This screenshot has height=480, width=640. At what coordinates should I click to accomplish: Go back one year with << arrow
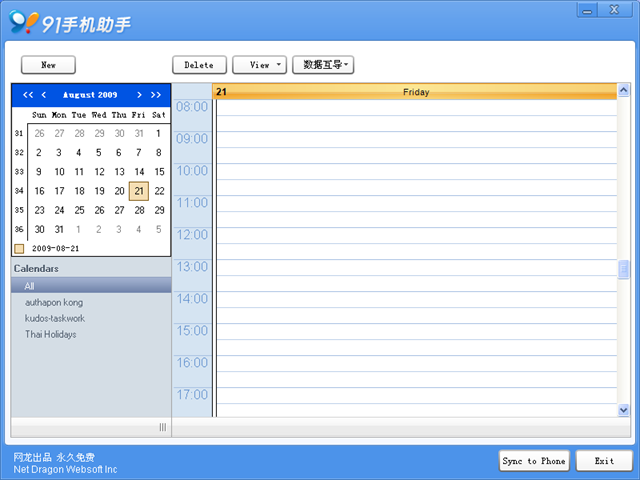28,95
